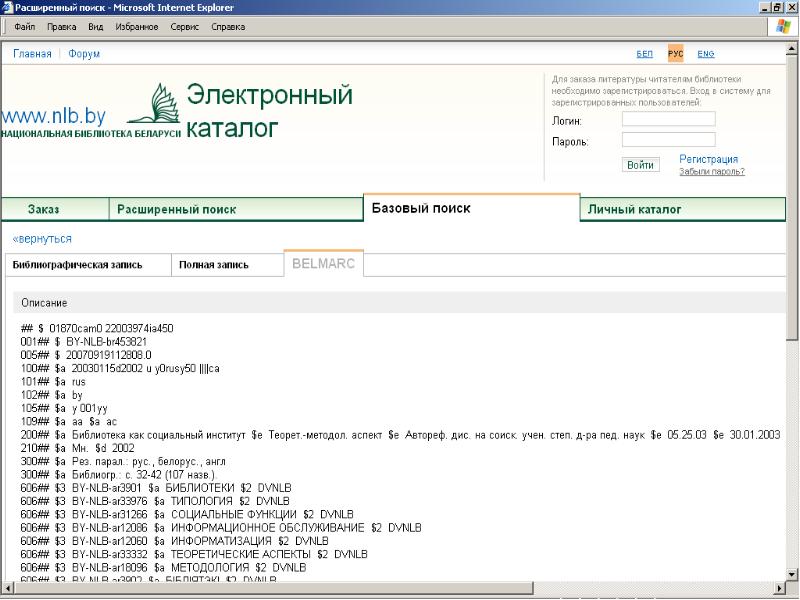Switch to the Расширенный поиск tab
Viewport: 800px width, 600px height.
(176, 209)
